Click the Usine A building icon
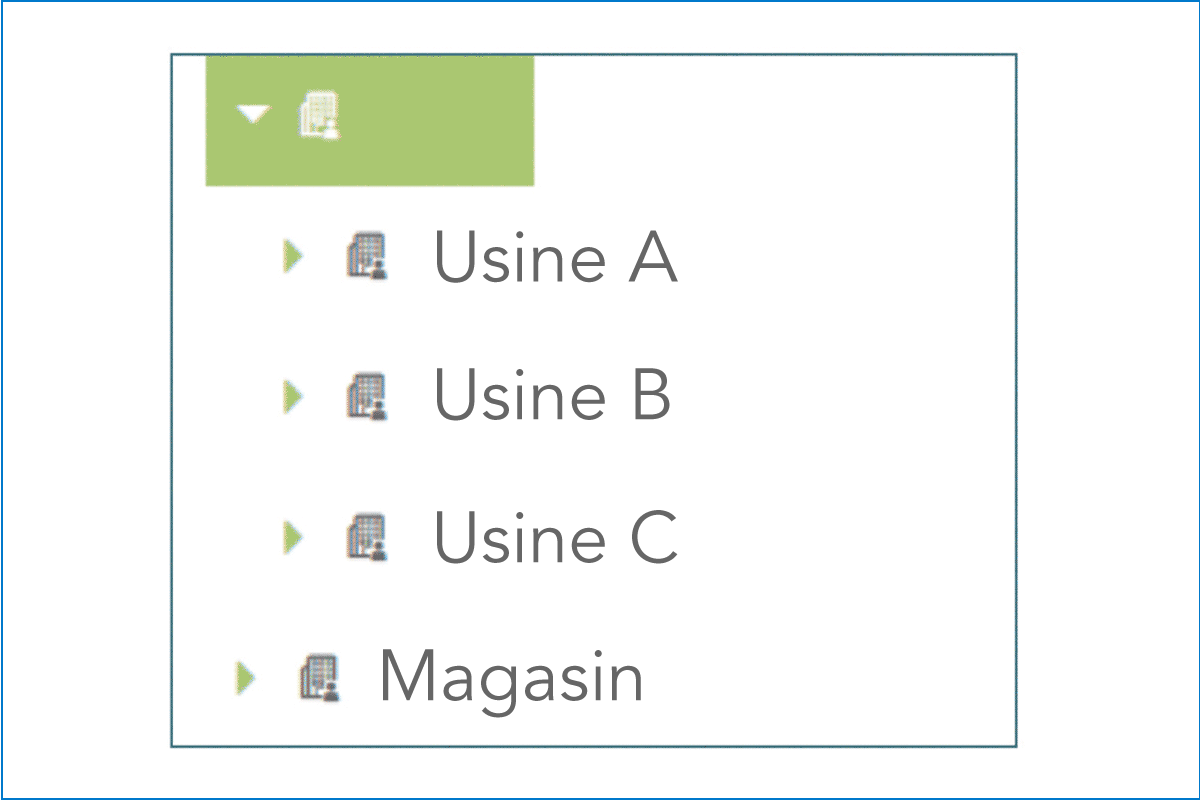Screen dimensions: 1200x800 367,256
